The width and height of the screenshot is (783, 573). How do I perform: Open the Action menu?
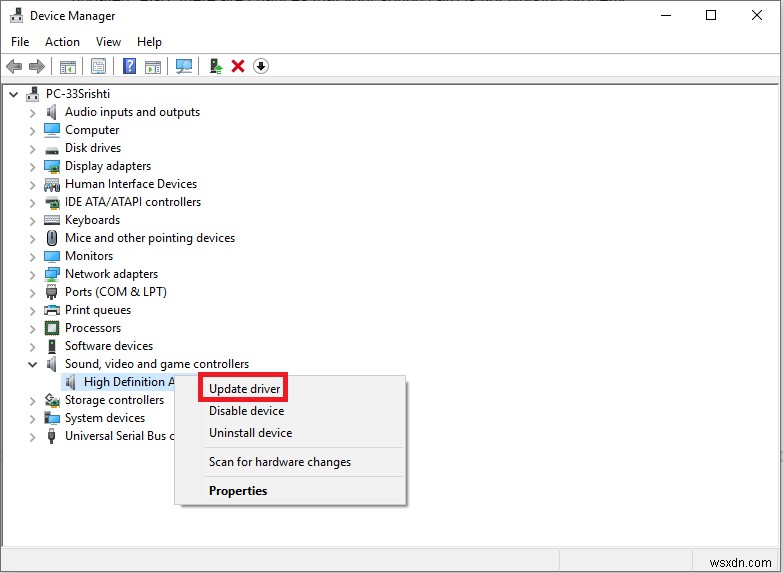62,41
